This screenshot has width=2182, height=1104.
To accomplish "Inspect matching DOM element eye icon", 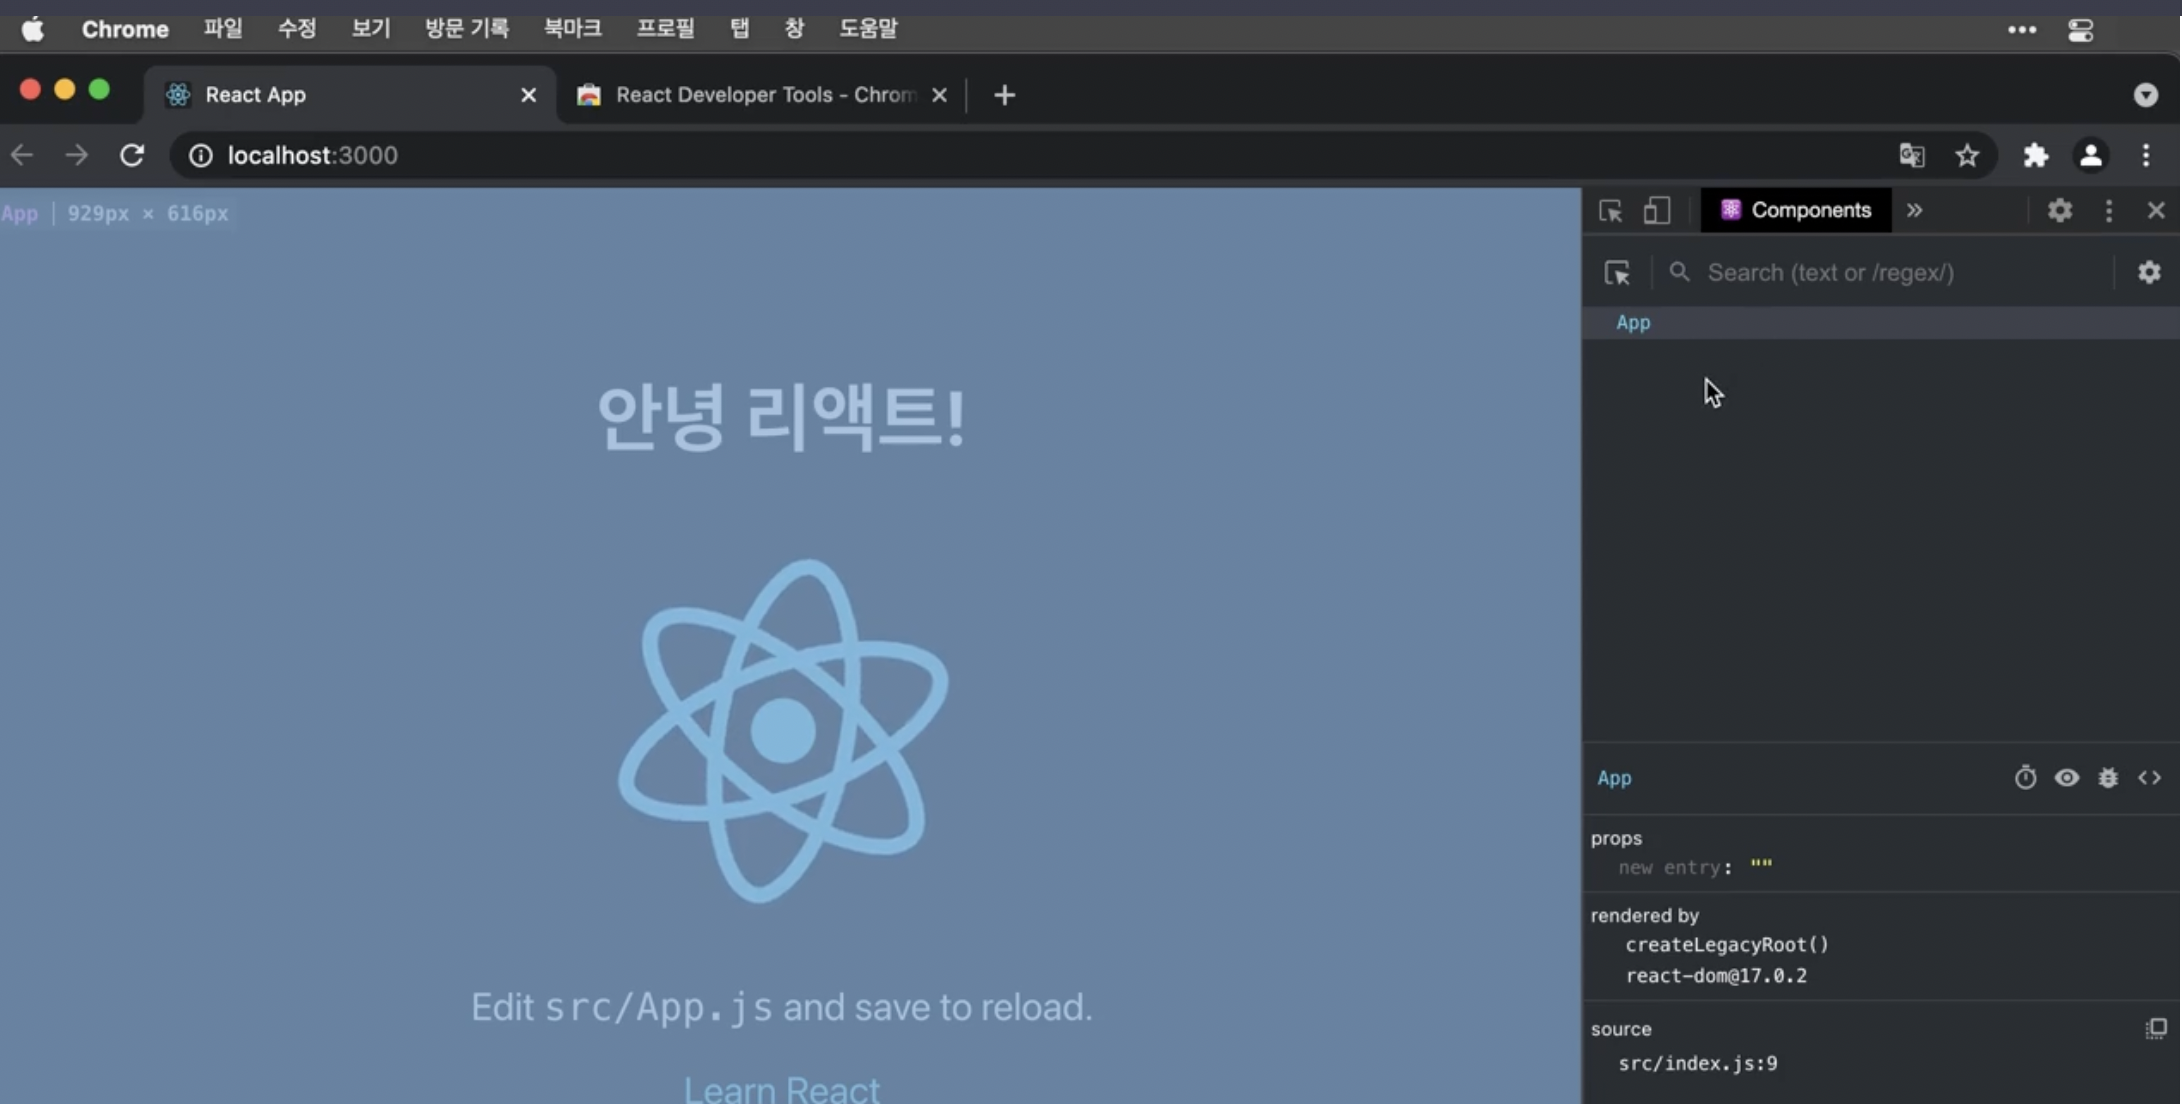I will pyautogui.click(x=2067, y=778).
